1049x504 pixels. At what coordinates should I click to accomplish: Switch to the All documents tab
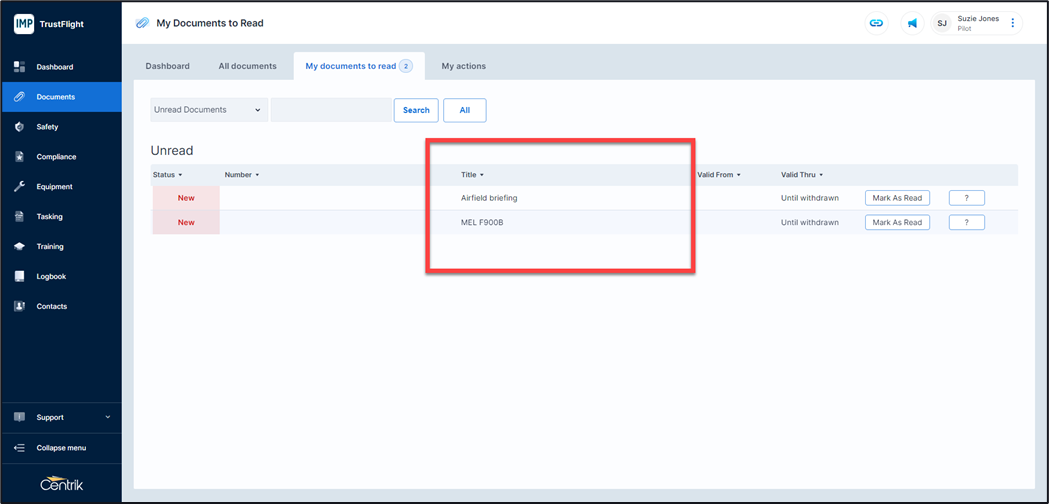point(247,66)
